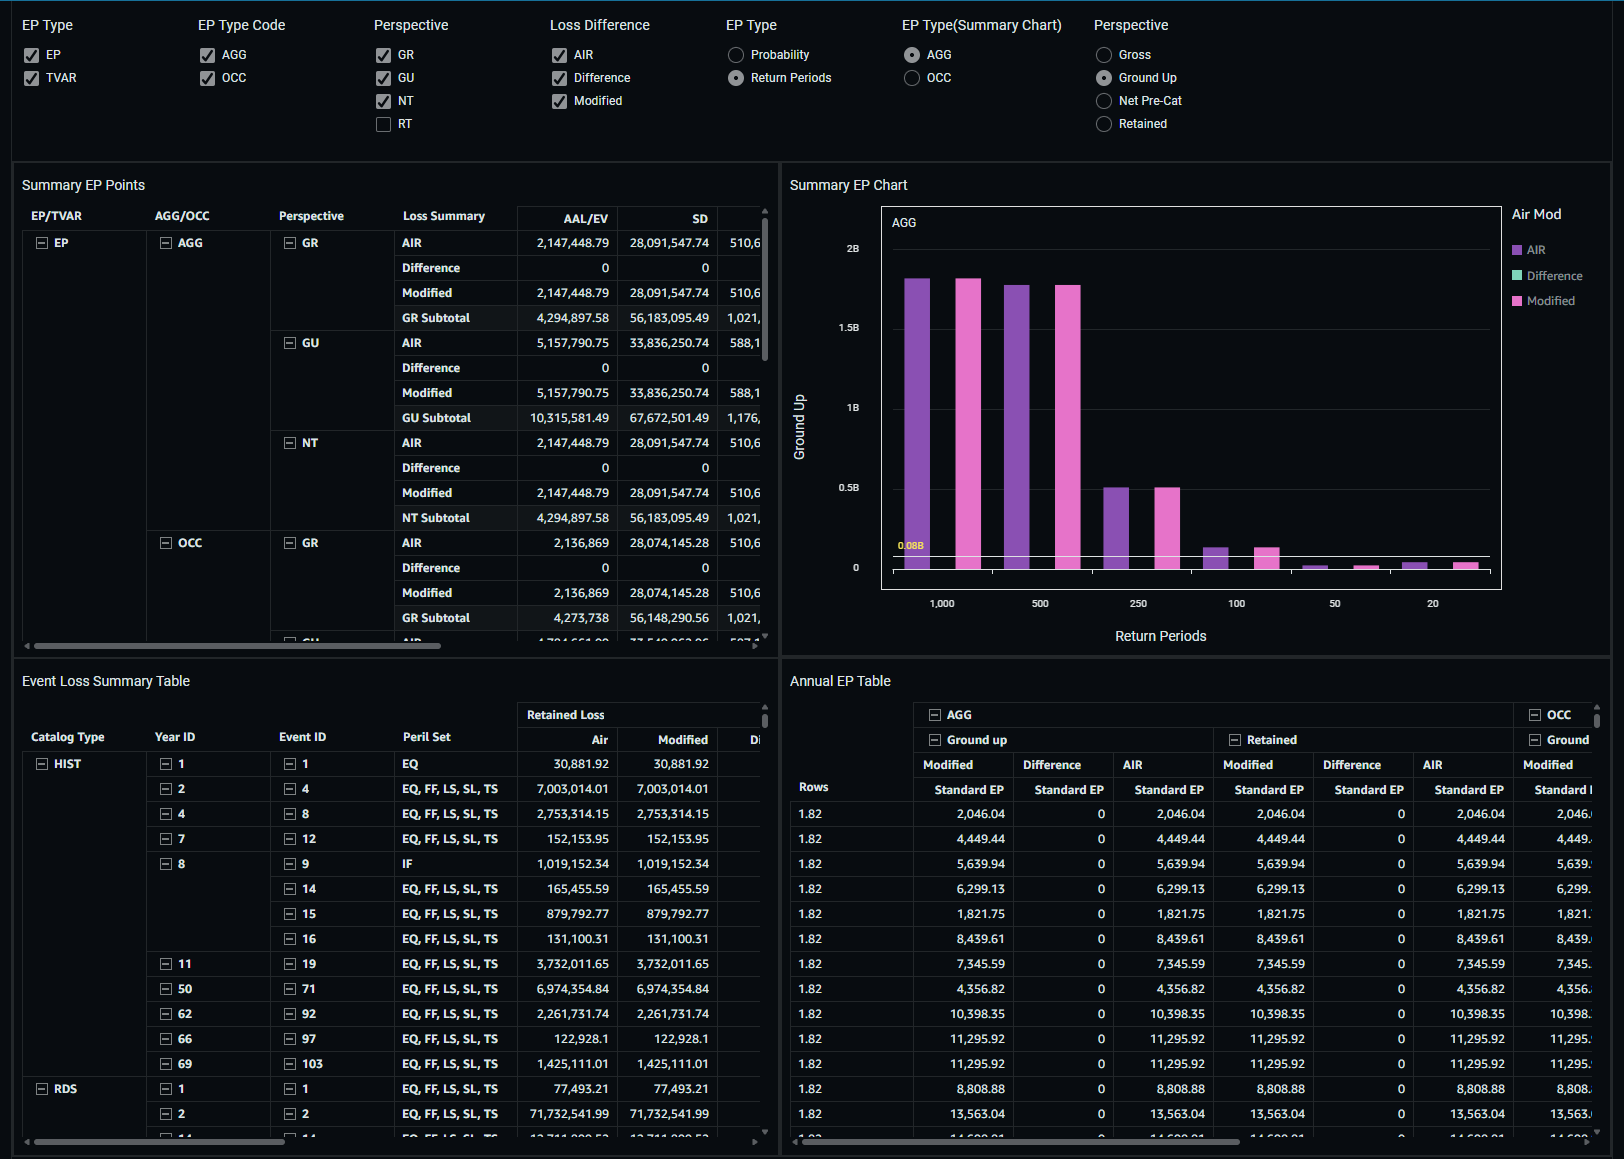Uncheck the Difference loss checkbox
The height and width of the screenshot is (1159, 1624).
(559, 78)
